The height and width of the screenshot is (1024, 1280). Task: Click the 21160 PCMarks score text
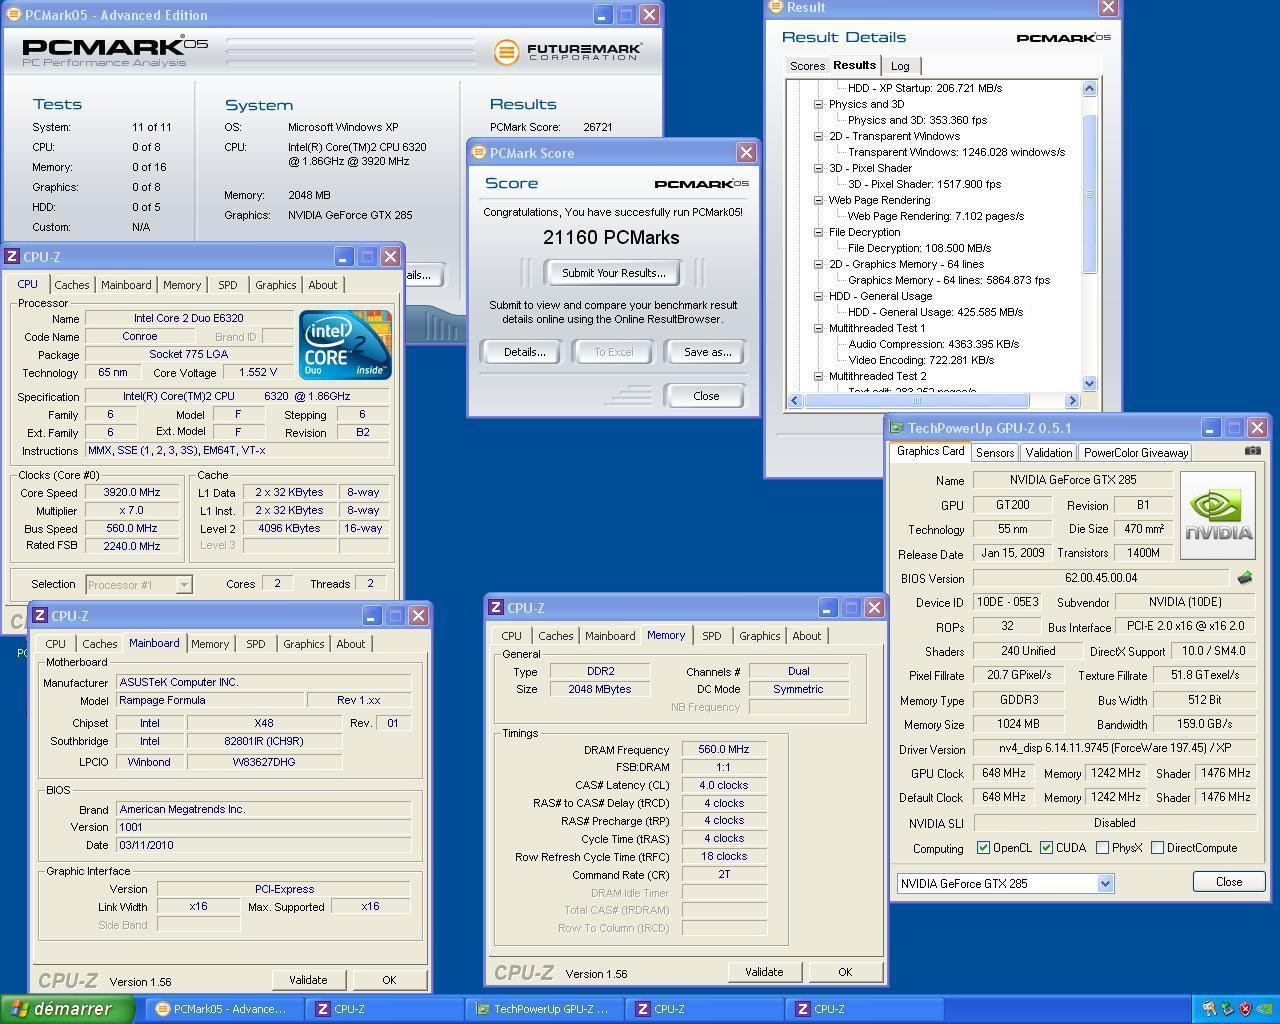611,238
